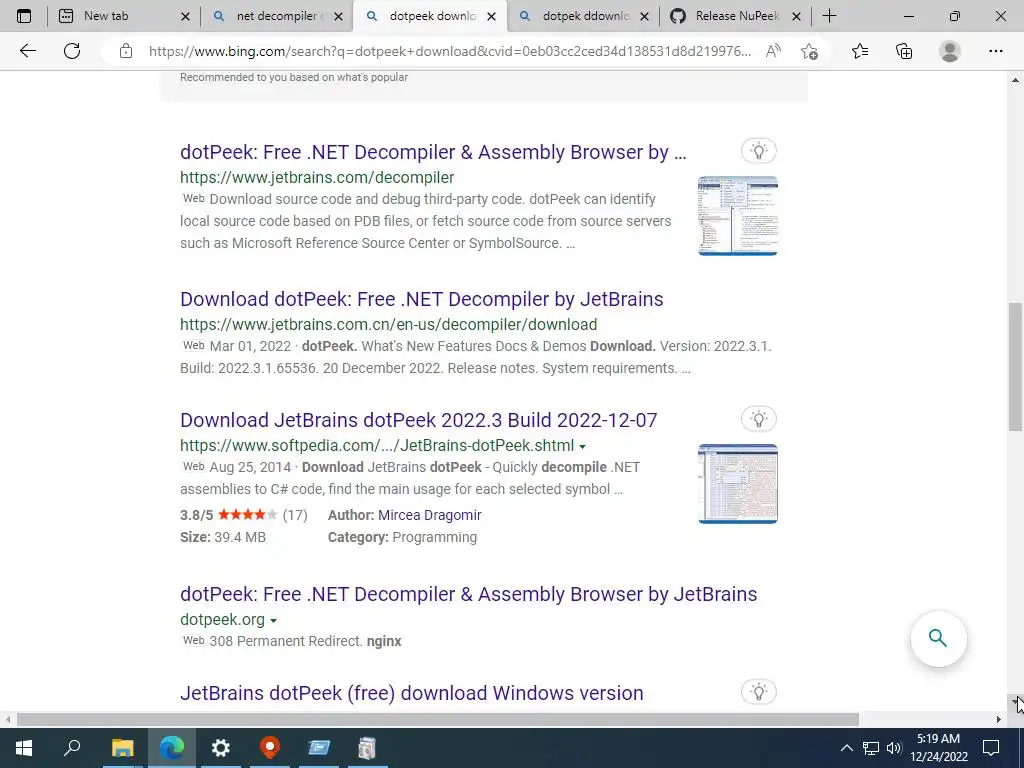Click the vertical scrollbar up arrow
Viewport: 1024px width, 768px height.
coord(1015,80)
